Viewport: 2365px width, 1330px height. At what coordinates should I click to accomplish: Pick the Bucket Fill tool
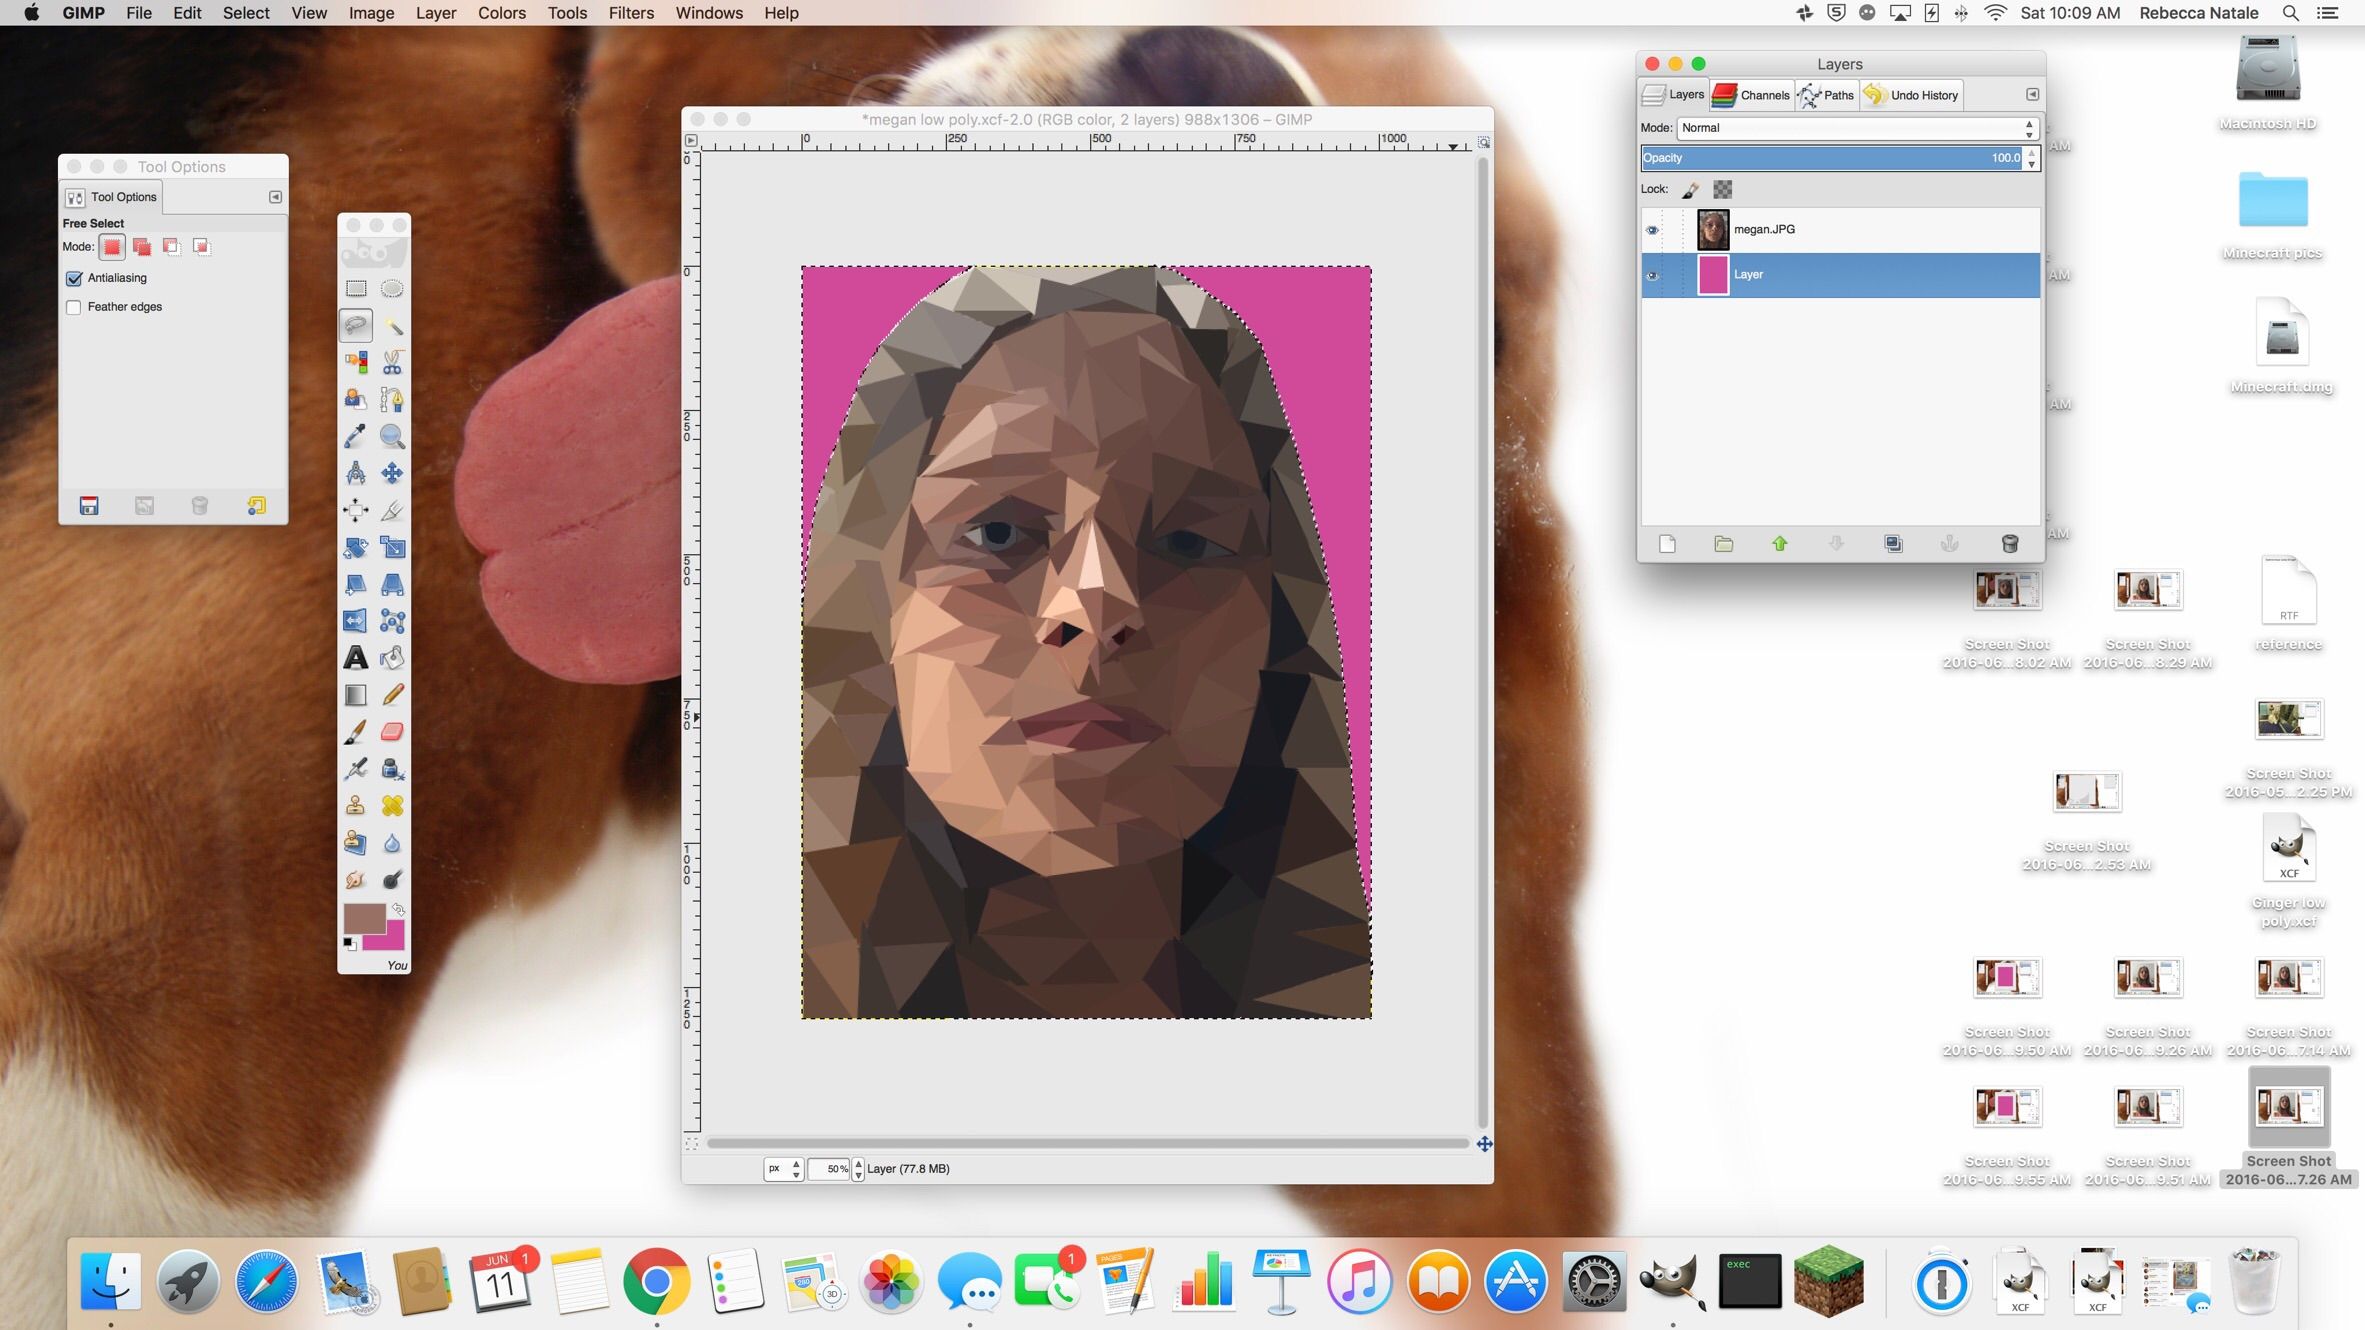tap(392, 657)
